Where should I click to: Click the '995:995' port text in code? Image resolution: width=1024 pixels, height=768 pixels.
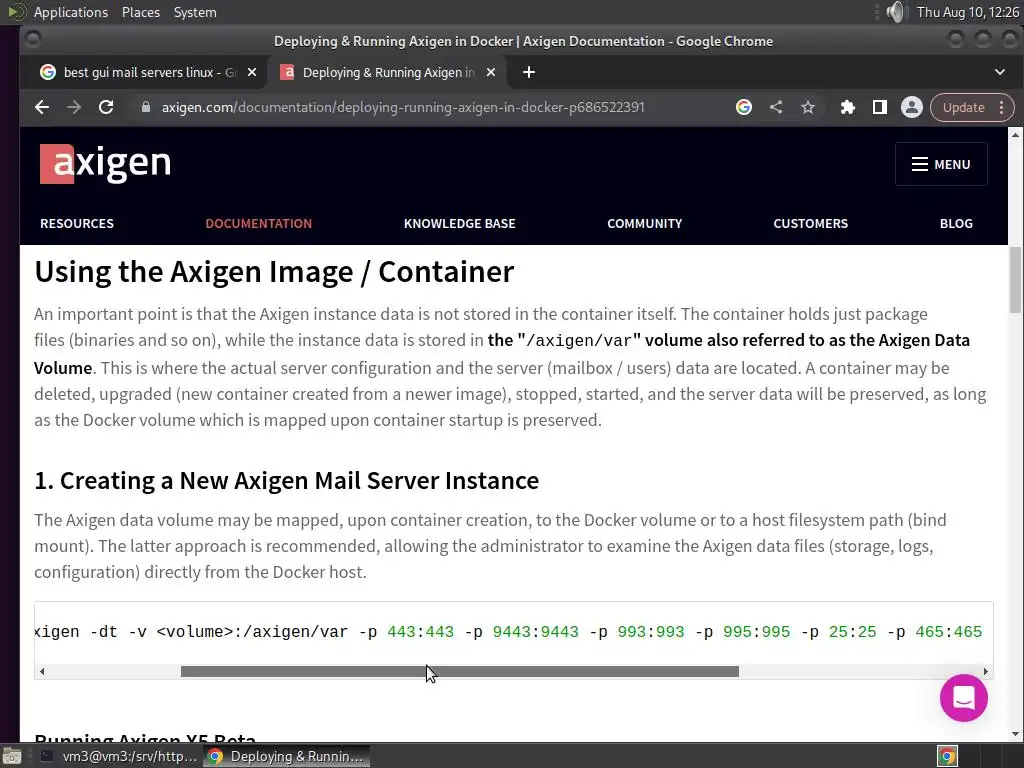756,632
